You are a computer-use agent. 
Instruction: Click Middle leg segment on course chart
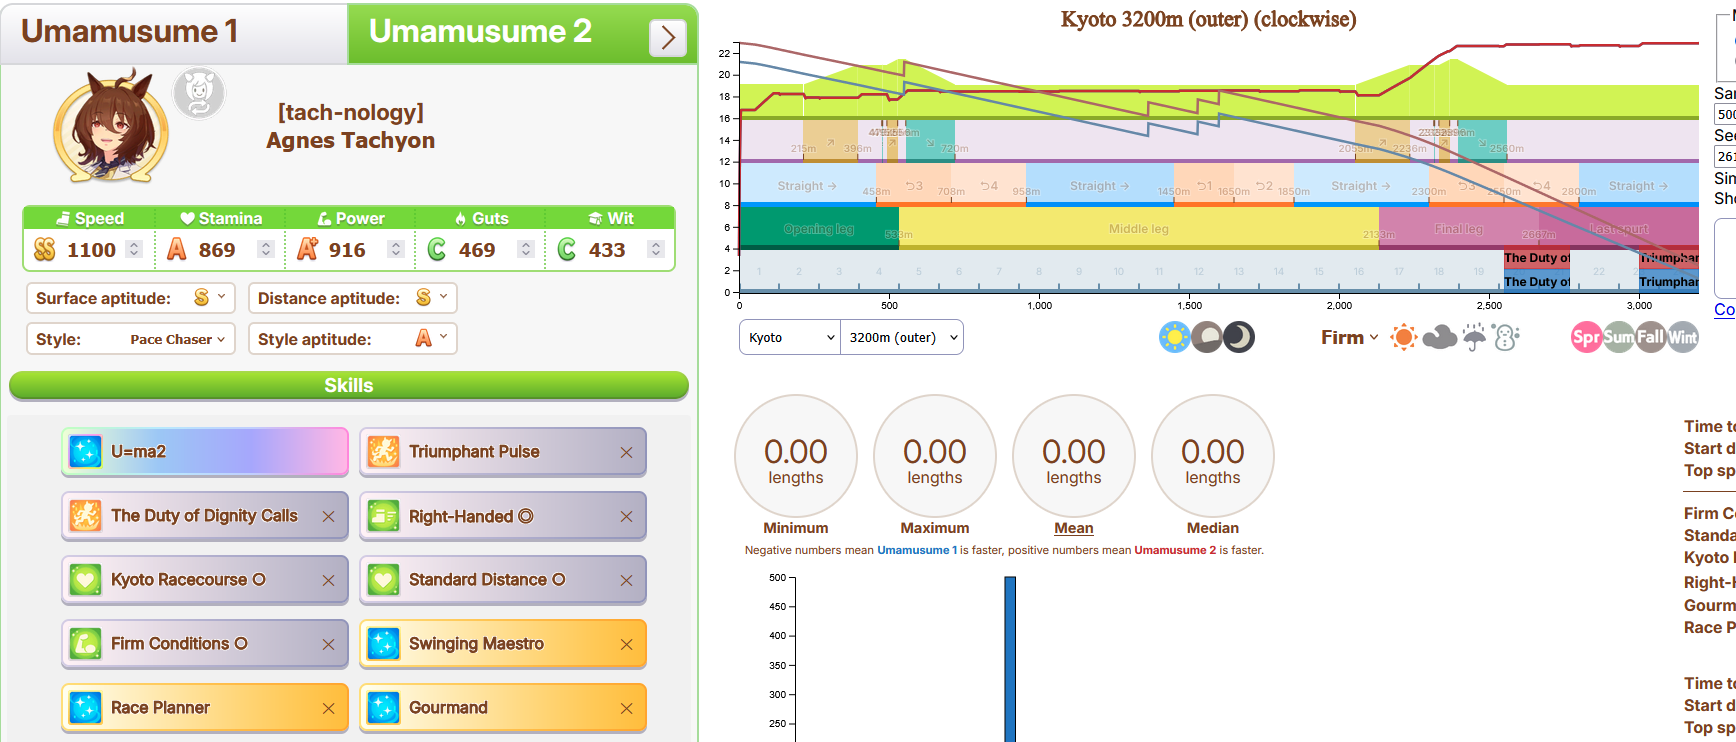click(1139, 228)
